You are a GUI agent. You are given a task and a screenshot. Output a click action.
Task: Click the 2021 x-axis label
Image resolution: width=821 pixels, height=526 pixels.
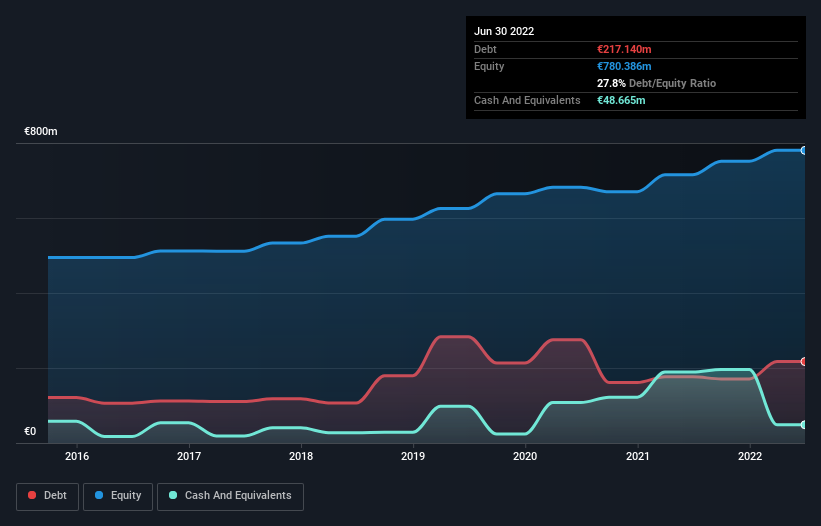click(638, 456)
